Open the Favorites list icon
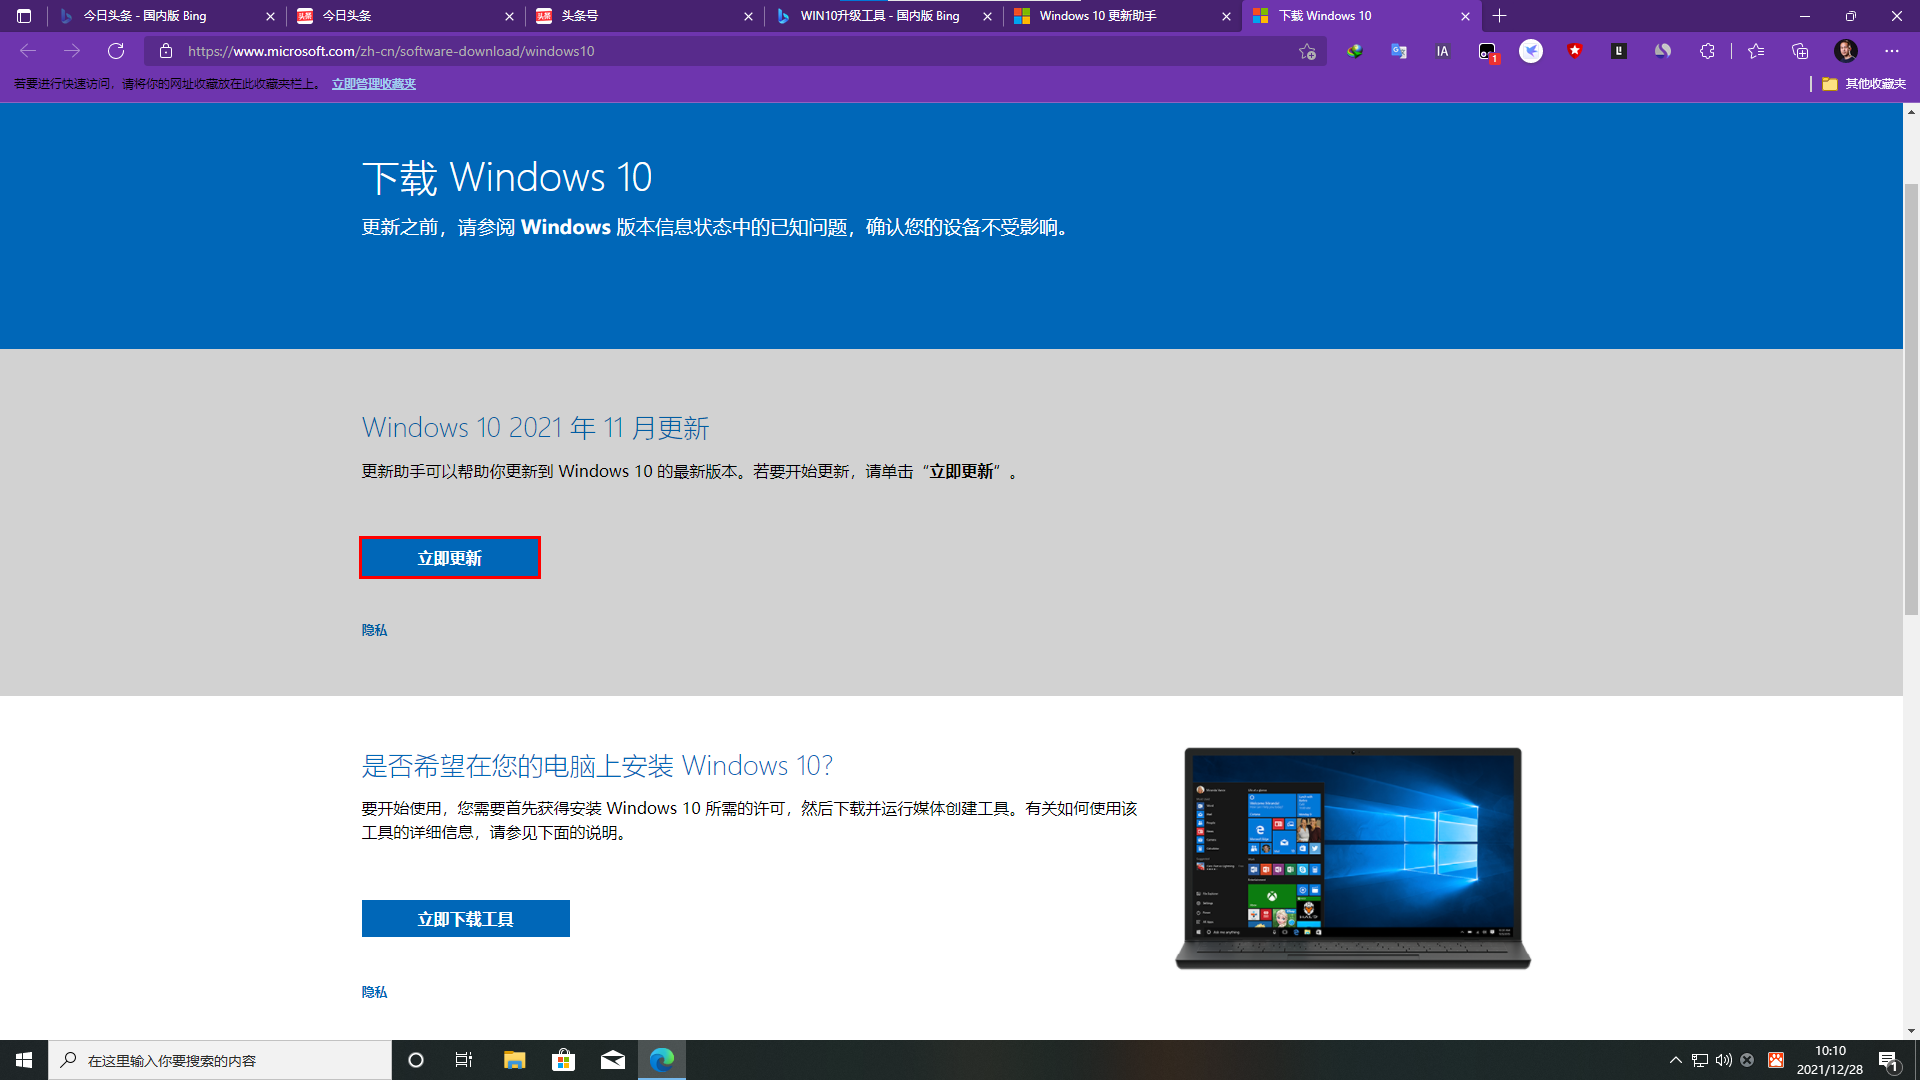1920x1080 pixels. [1756, 51]
